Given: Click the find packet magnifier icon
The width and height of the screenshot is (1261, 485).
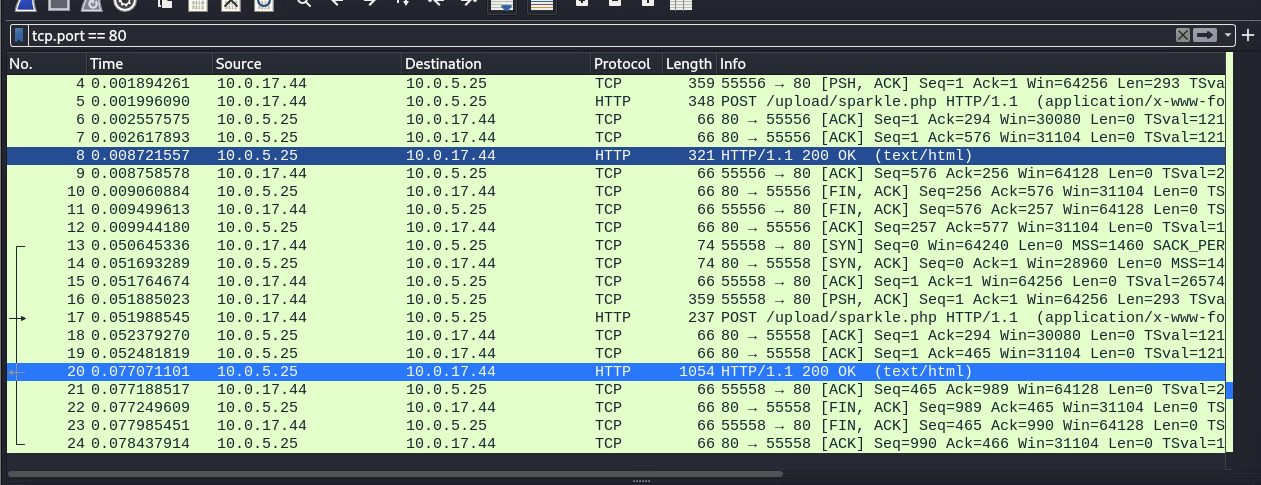Looking at the screenshot, I should 304,4.
